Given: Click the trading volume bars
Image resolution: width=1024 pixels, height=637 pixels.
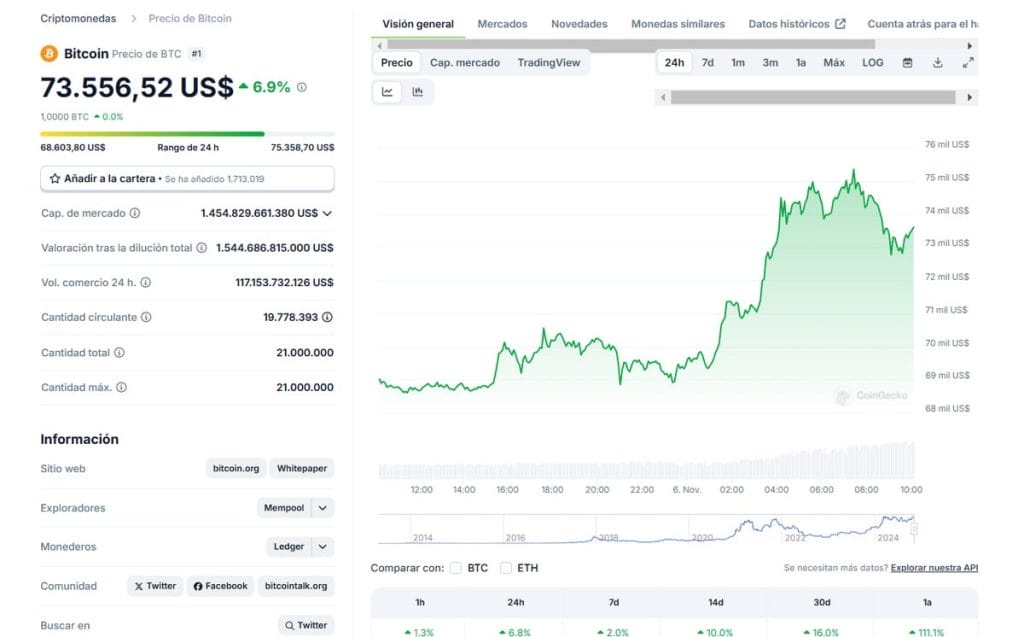Looking at the screenshot, I should tap(647, 461).
